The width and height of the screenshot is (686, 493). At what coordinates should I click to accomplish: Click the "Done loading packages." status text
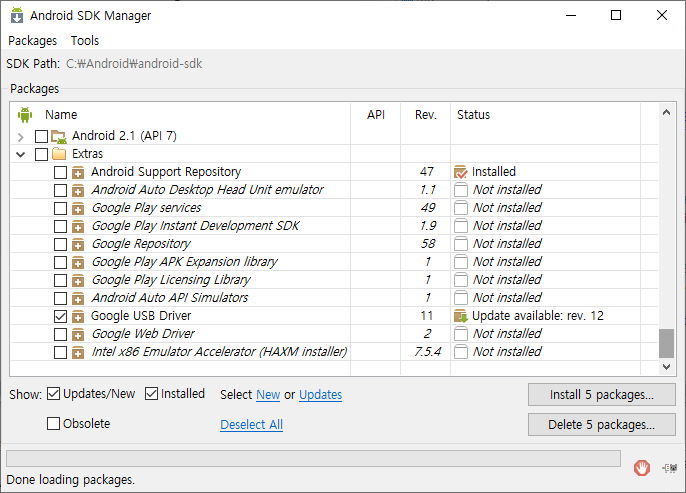coord(70,480)
